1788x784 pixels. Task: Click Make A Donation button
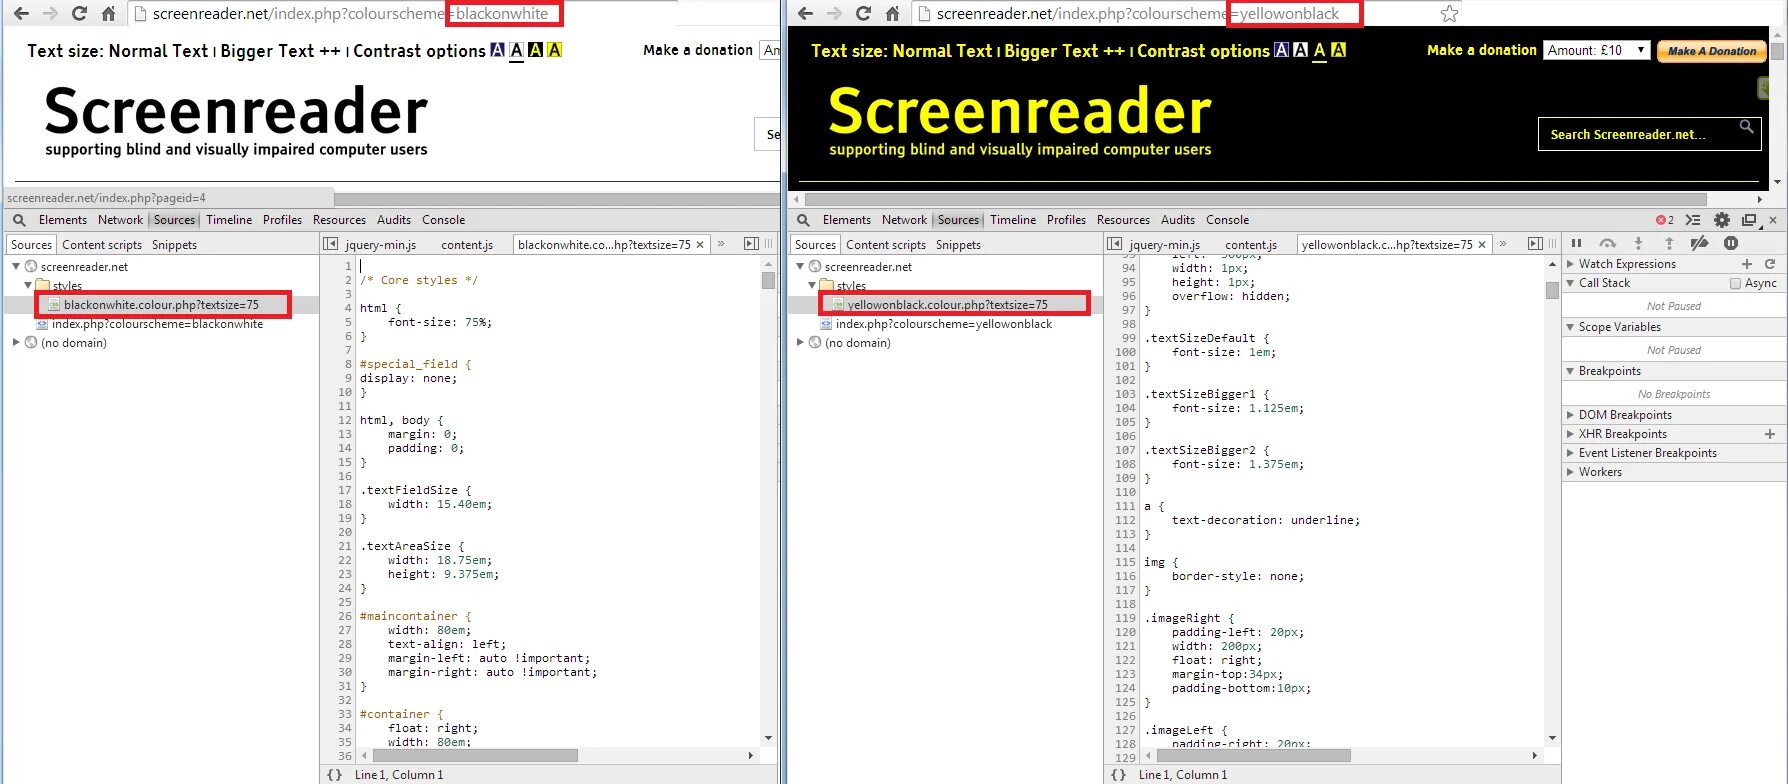click(1712, 51)
